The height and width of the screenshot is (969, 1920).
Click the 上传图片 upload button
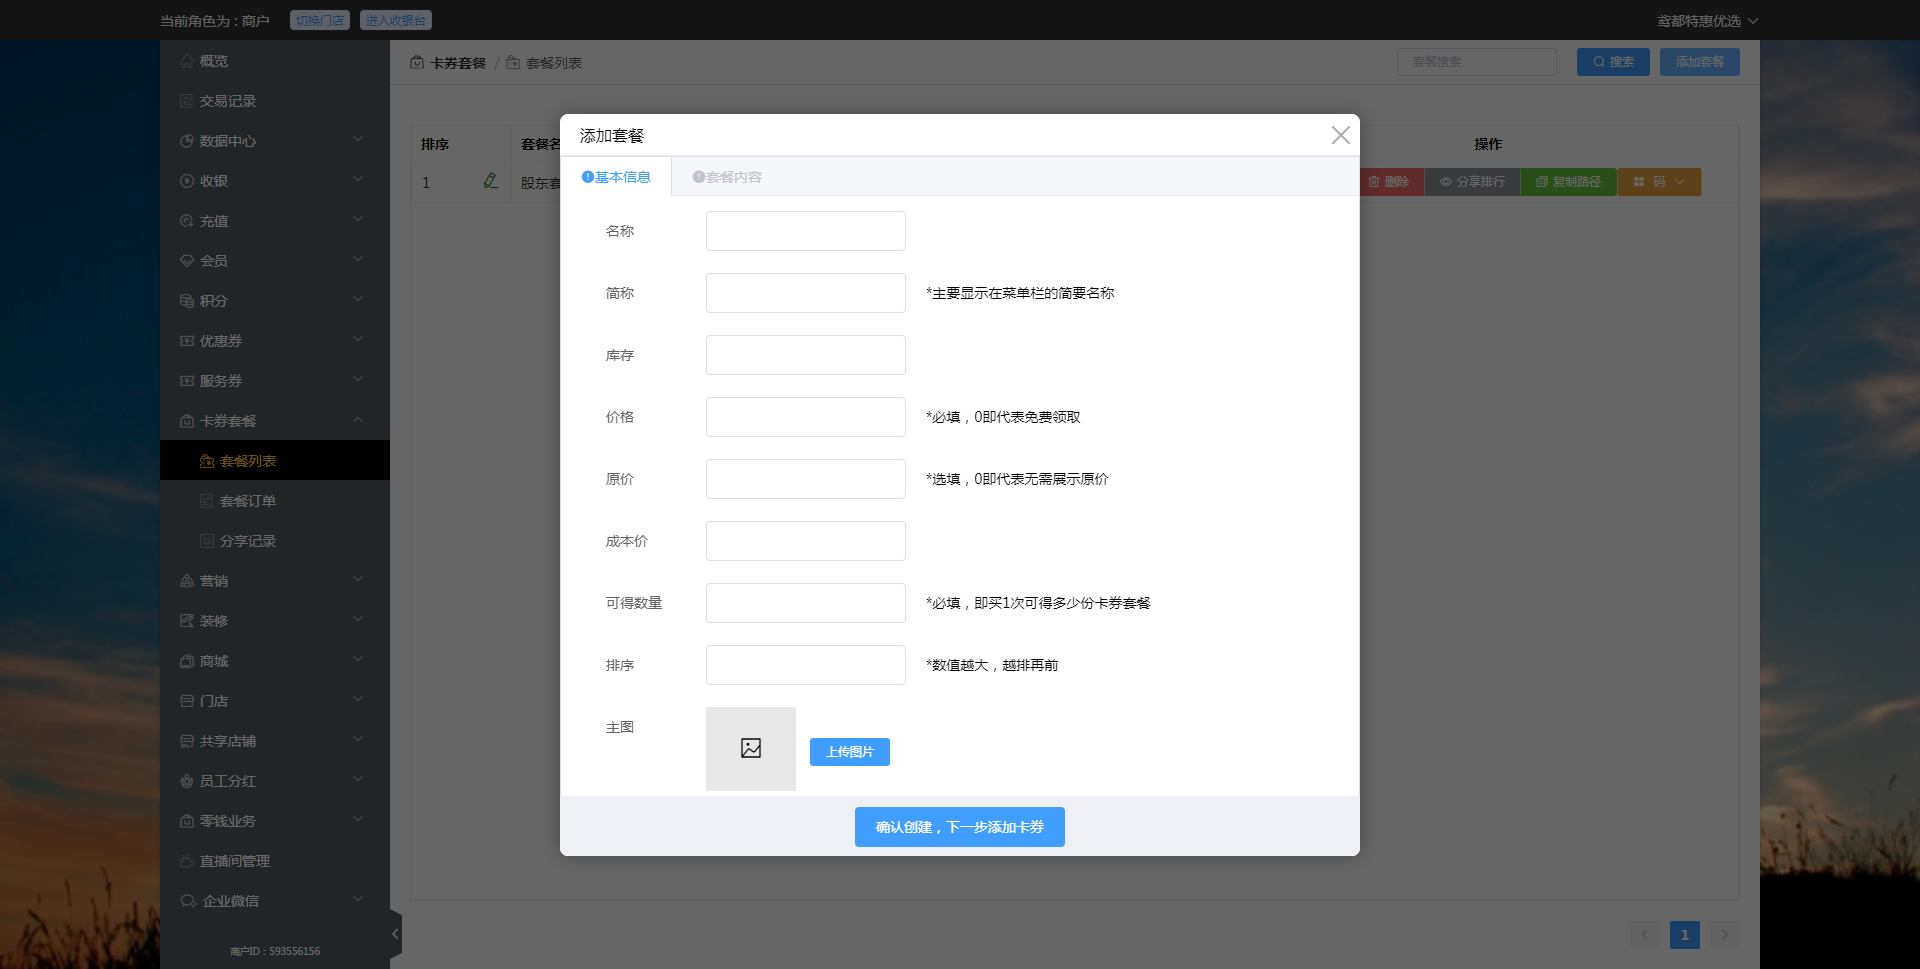pos(850,752)
